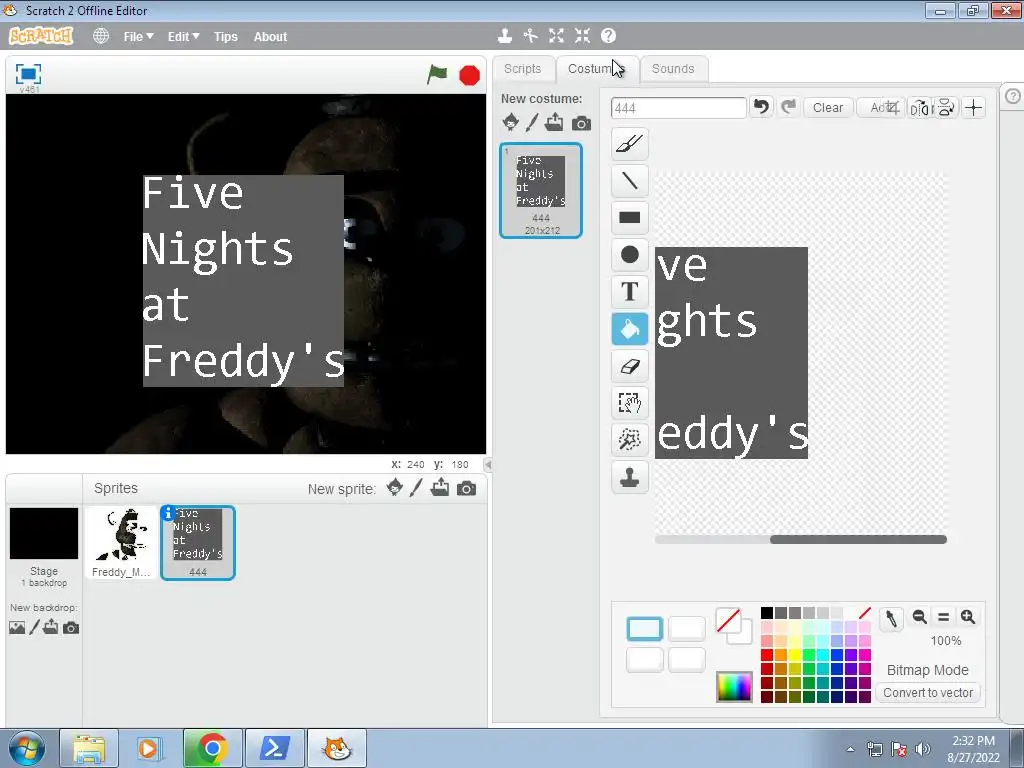
Task: Select the Brush tool in paint editor
Action: coord(630,144)
